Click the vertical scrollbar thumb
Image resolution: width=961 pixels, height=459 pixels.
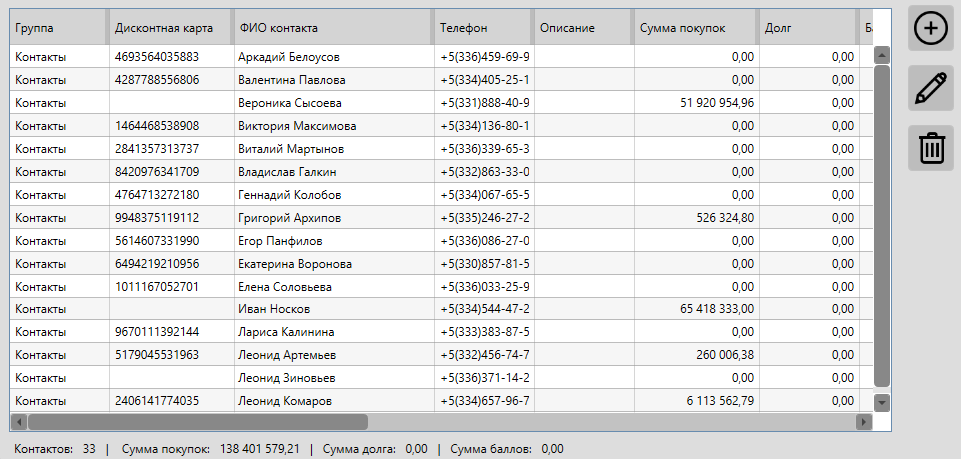pos(881,226)
